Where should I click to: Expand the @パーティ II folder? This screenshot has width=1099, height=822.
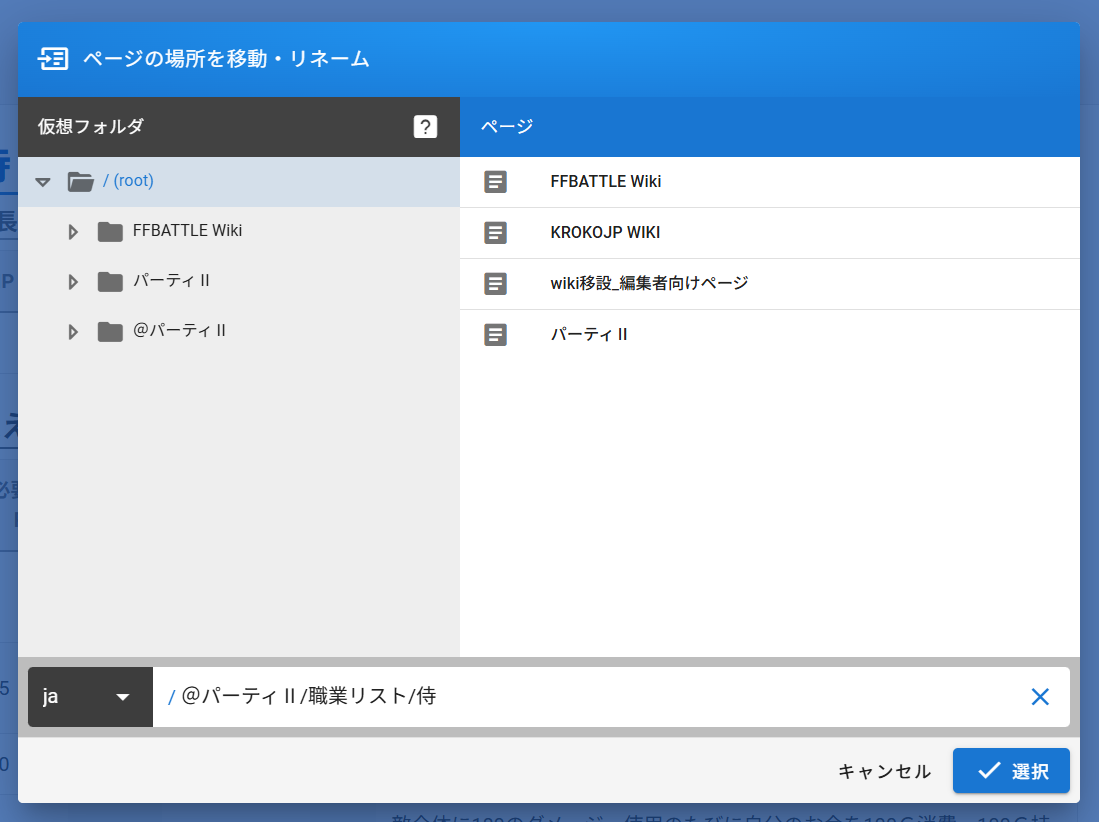pyautogui.click(x=72, y=332)
